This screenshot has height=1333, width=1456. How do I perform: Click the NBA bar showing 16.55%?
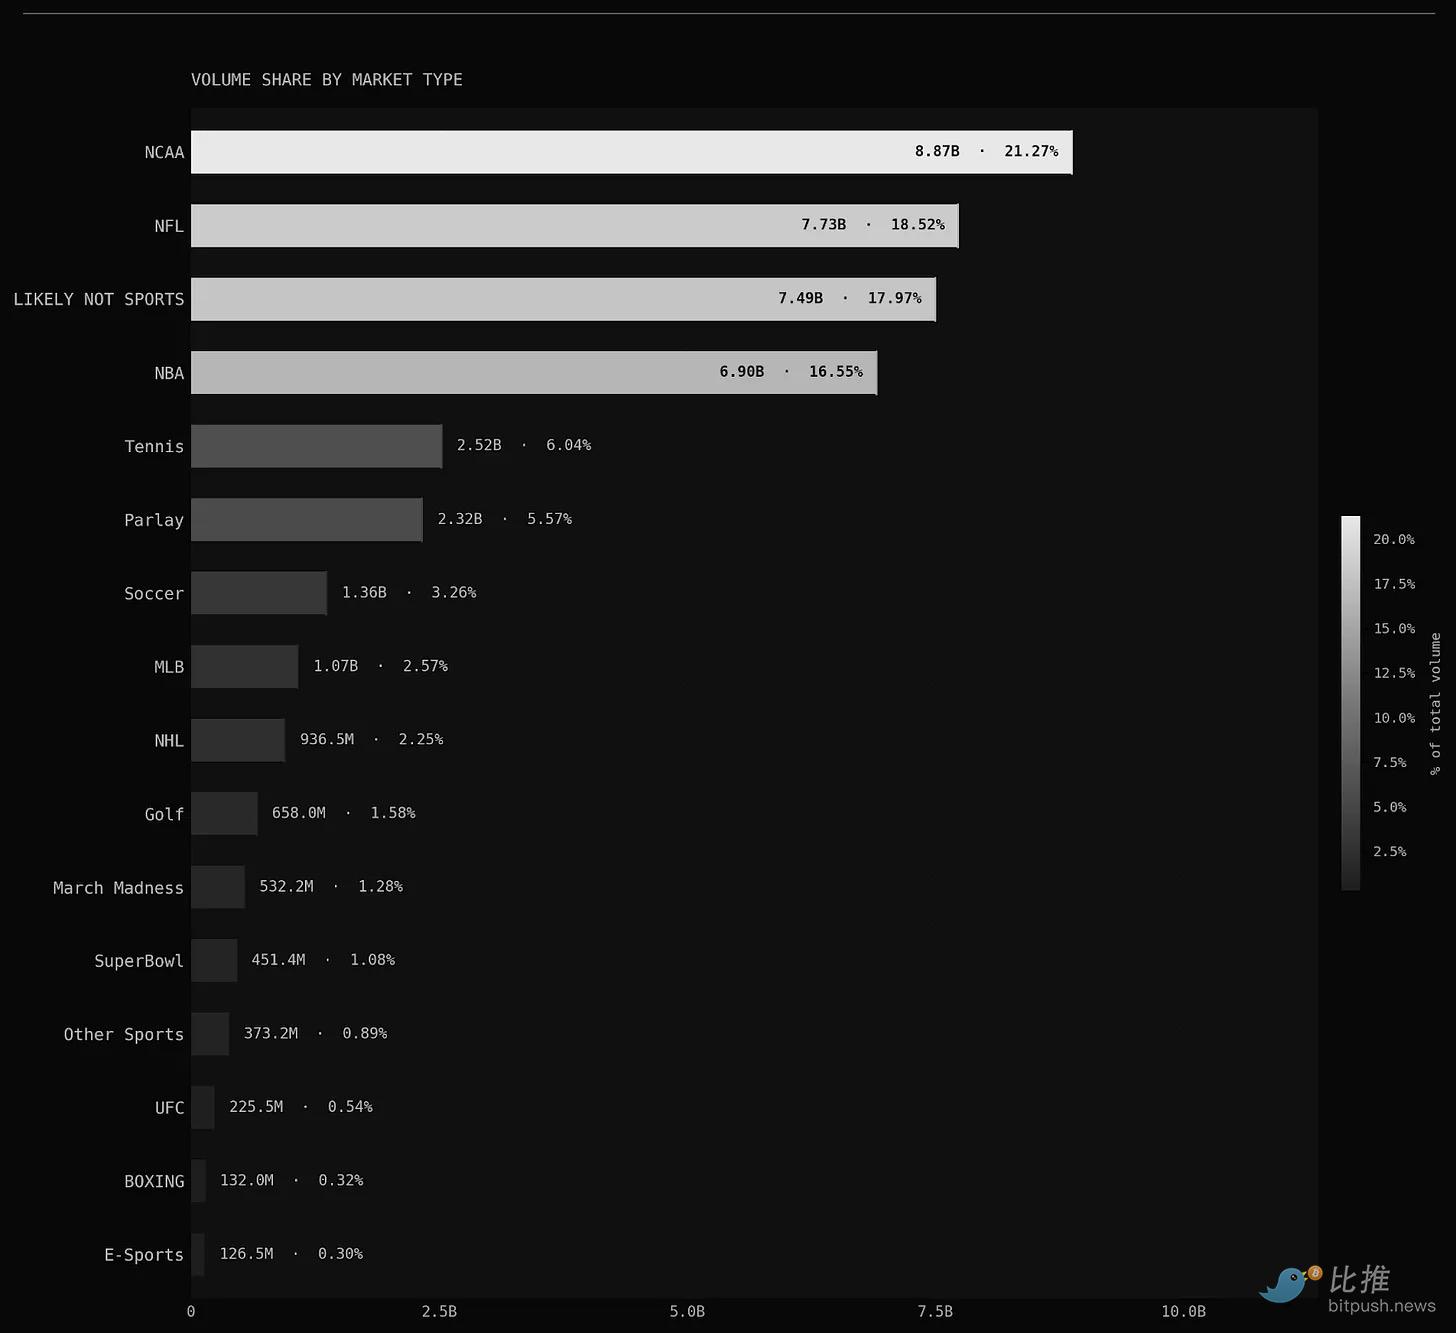(533, 373)
